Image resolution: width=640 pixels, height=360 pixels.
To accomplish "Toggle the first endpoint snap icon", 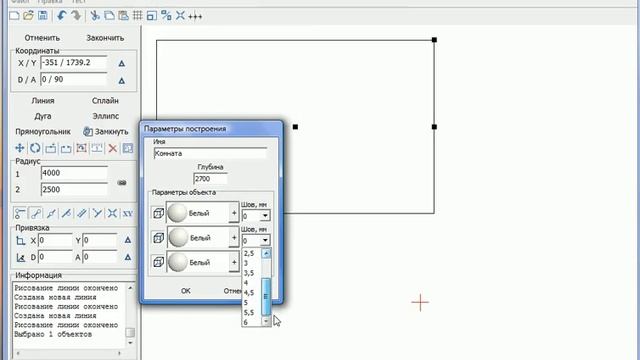I will 20,213.
